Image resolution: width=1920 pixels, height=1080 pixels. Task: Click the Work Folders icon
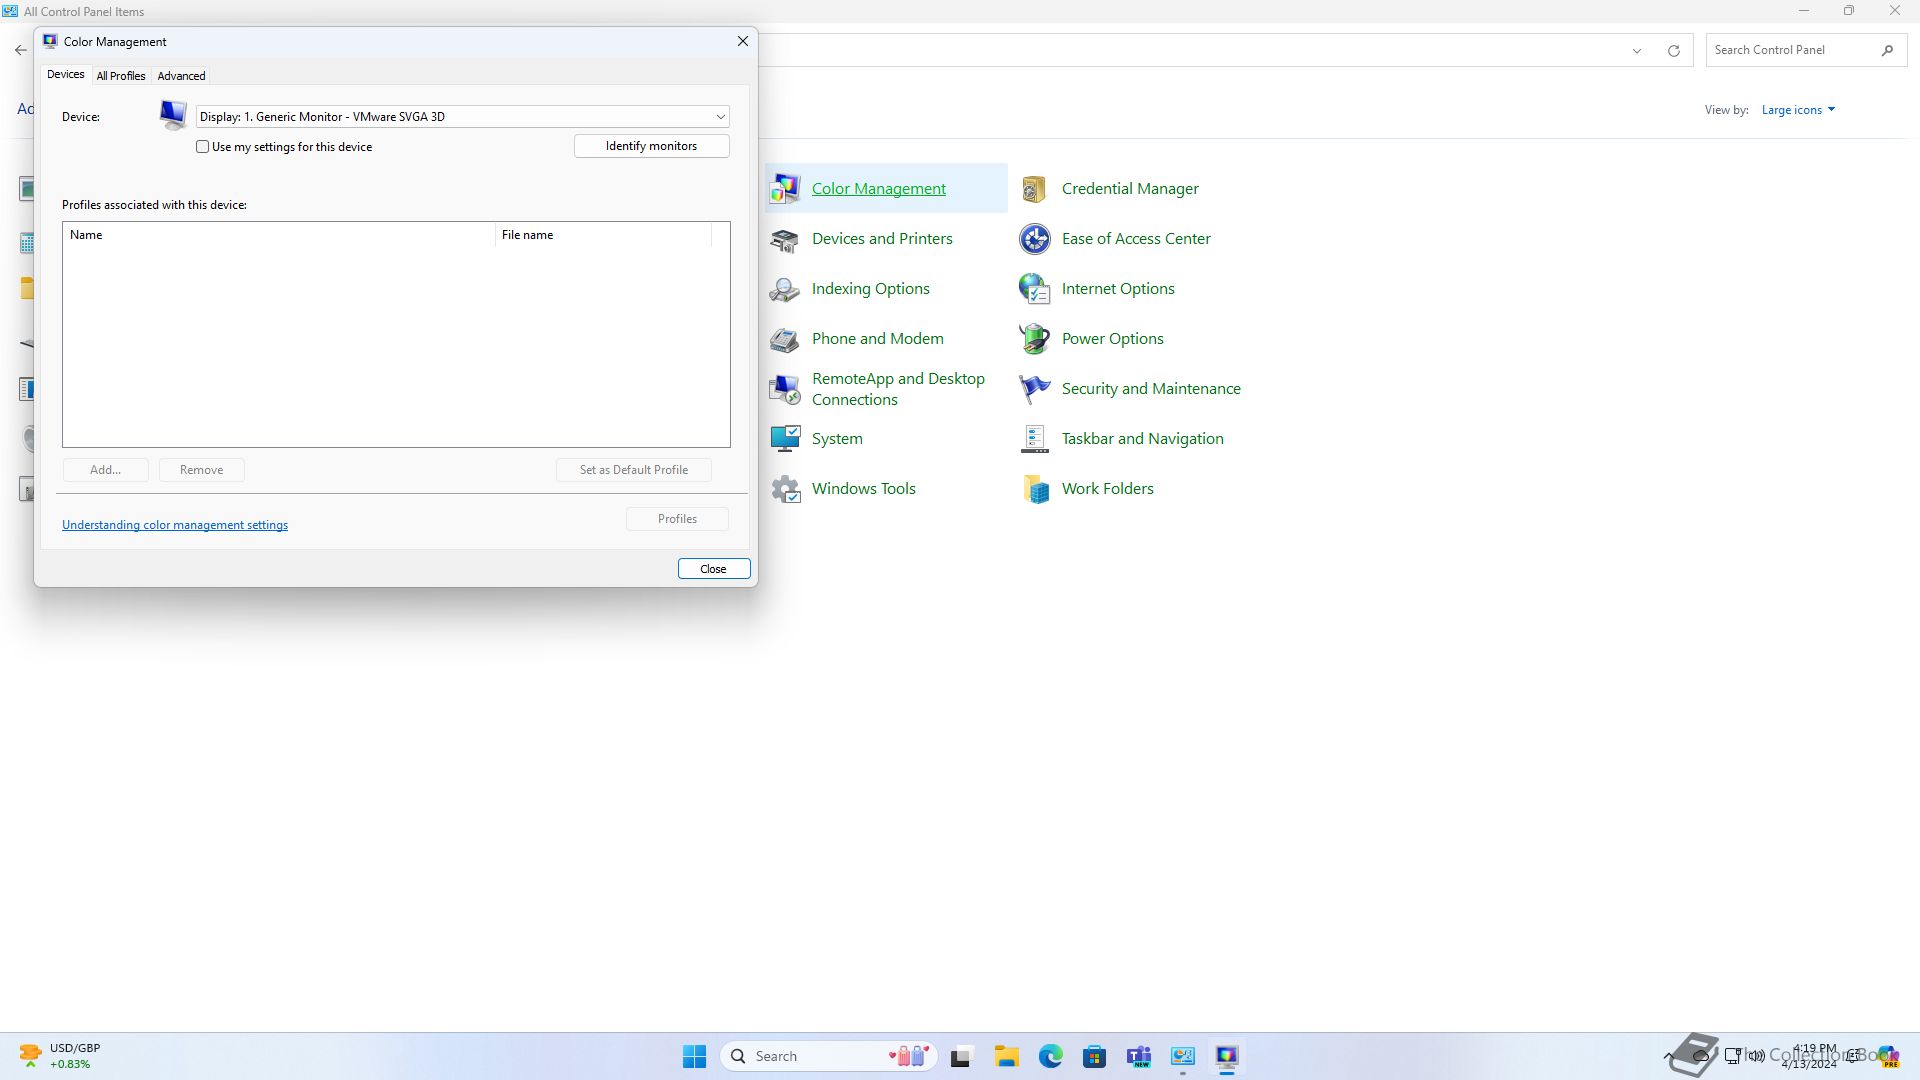(1034, 489)
